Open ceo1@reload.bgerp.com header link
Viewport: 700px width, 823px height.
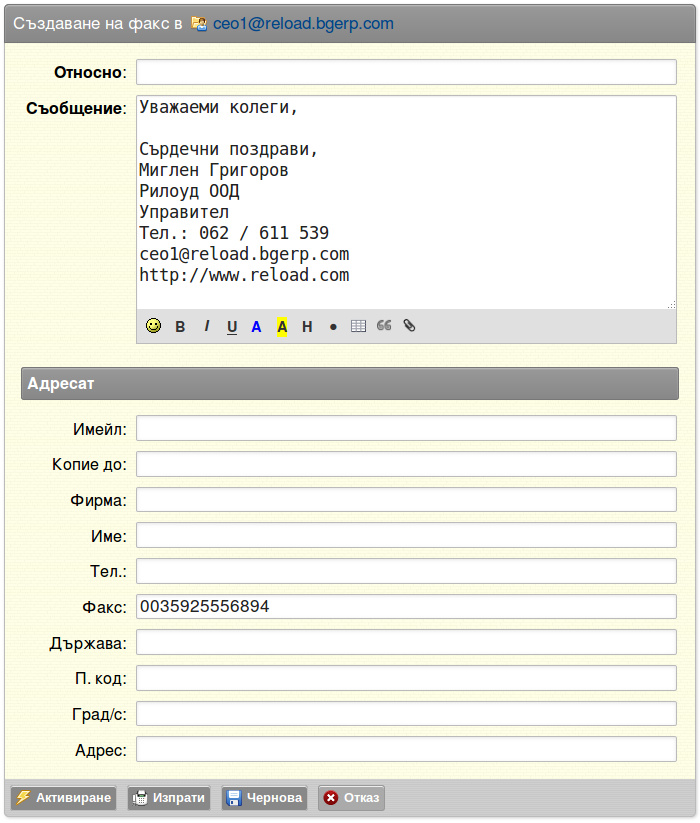click(x=303, y=24)
